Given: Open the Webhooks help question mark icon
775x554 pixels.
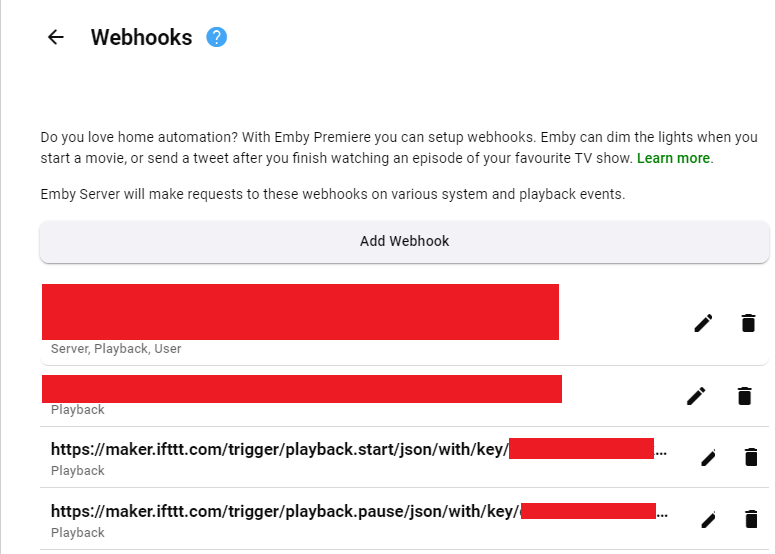Looking at the screenshot, I should coord(216,37).
